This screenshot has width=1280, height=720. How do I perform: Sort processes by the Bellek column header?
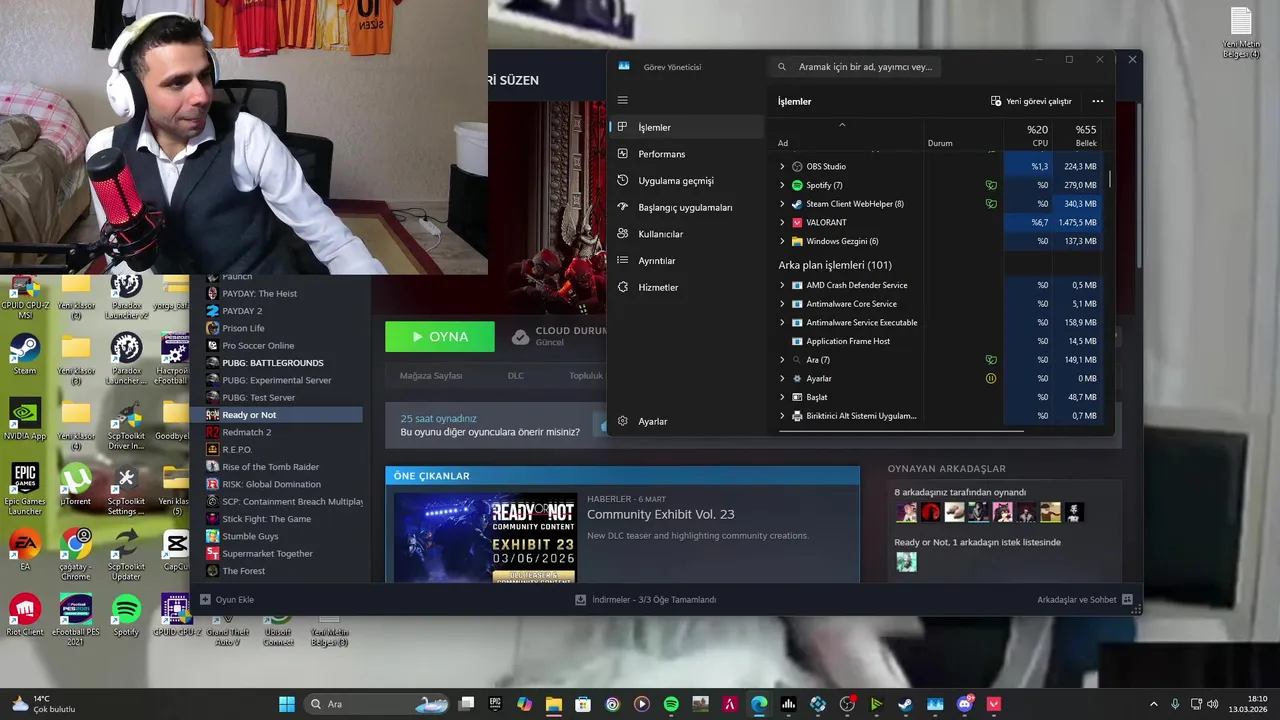point(1078,135)
